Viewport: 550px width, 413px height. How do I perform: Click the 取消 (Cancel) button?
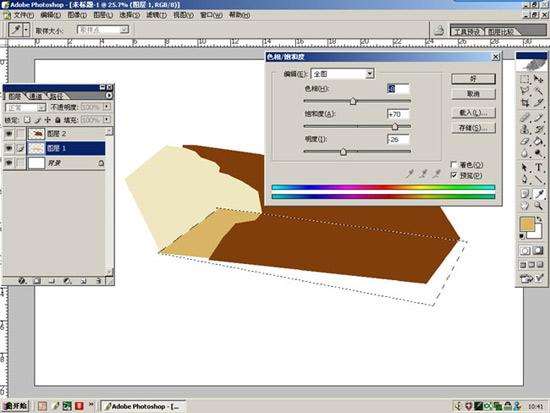point(473,94)
